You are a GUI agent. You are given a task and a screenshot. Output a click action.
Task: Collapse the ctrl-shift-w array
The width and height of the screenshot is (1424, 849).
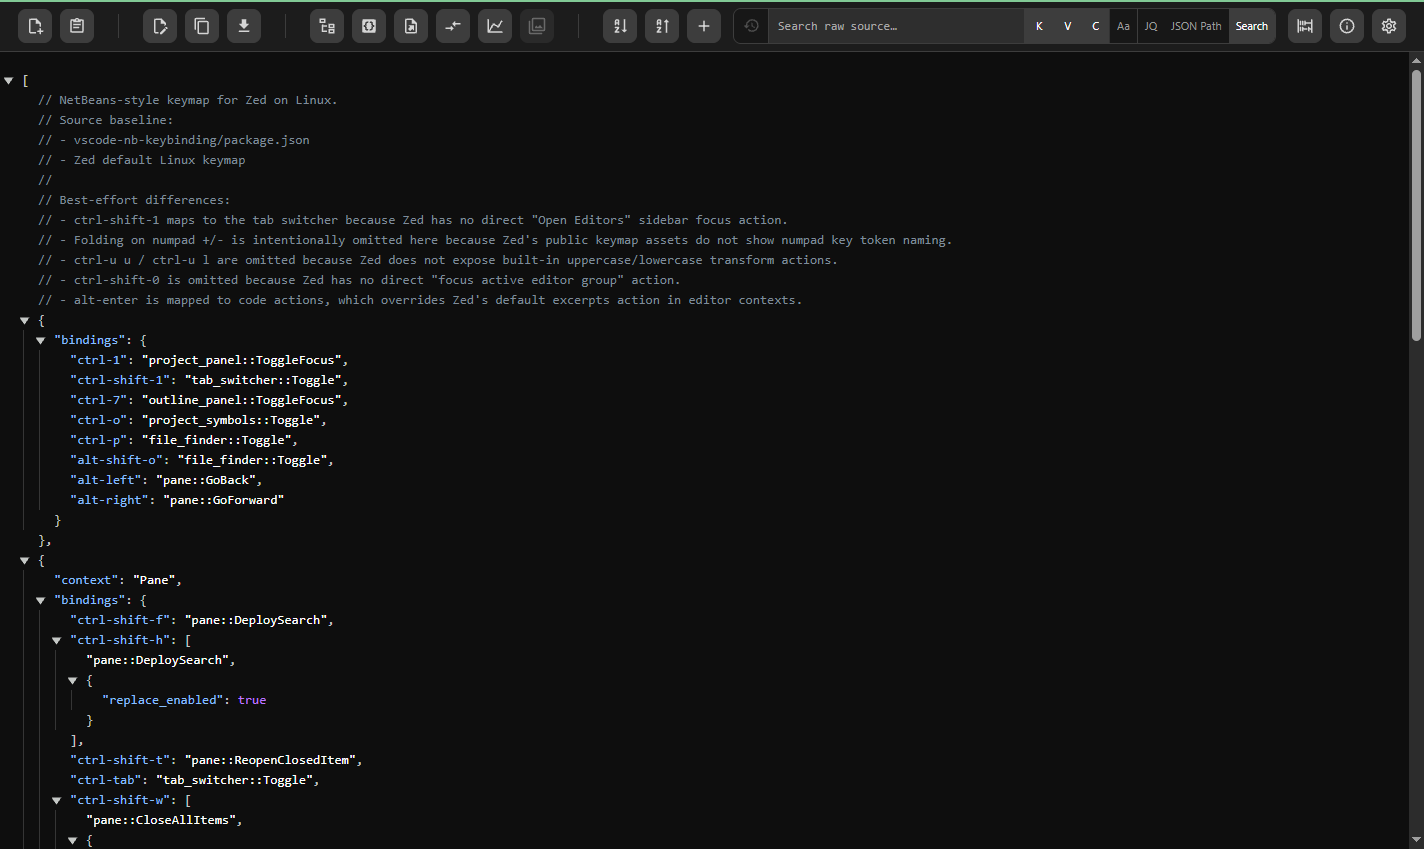(x=57, y=800)
